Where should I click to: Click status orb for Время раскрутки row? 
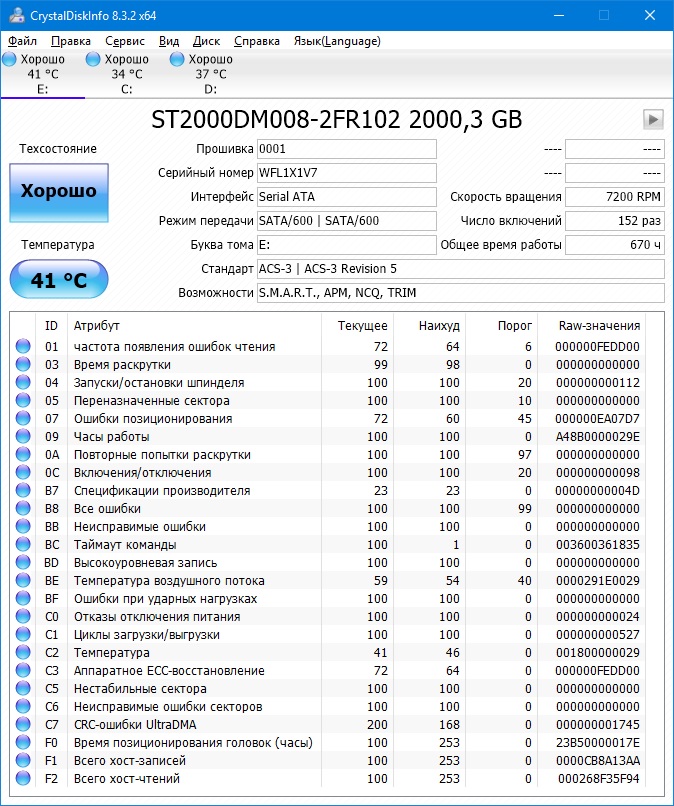23,364
